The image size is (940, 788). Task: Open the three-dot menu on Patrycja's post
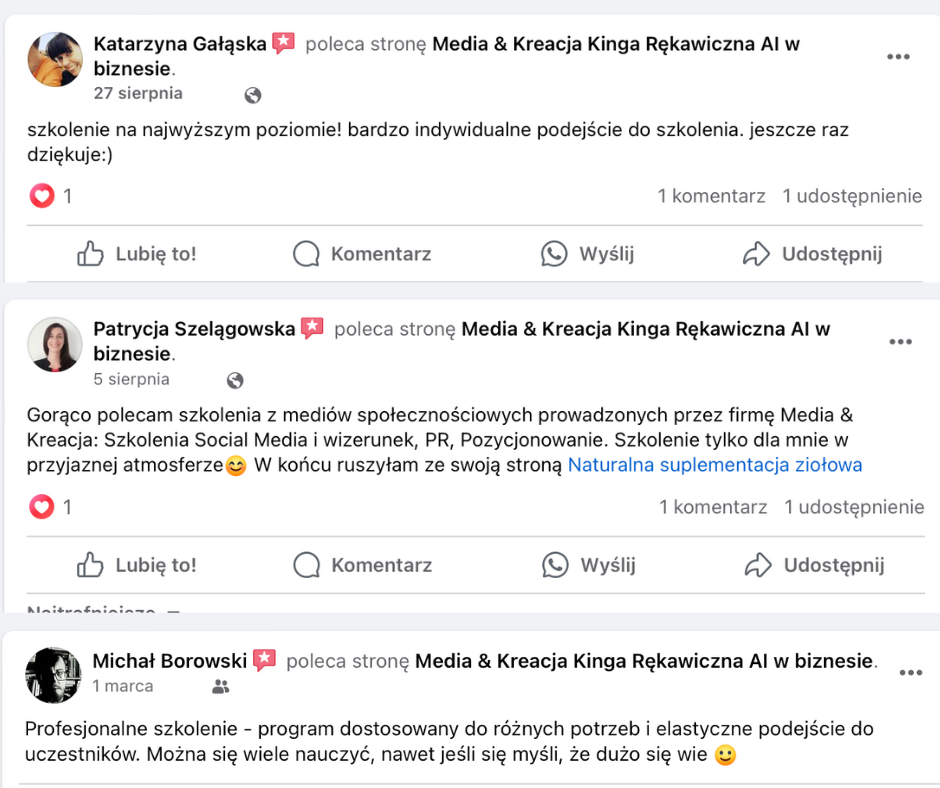pos(900,342)
